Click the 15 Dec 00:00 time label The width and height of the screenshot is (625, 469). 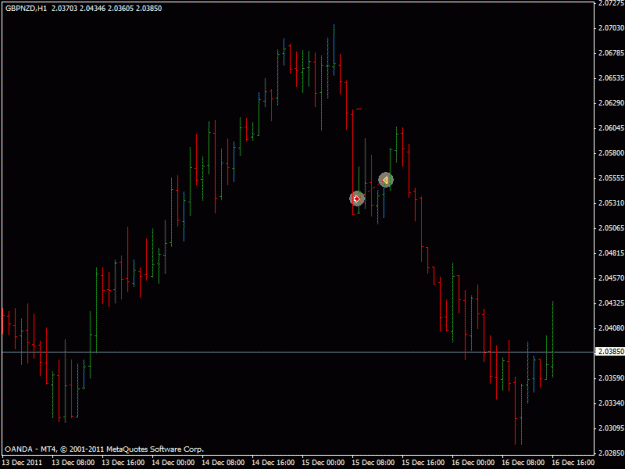click(x=323, y=463)
